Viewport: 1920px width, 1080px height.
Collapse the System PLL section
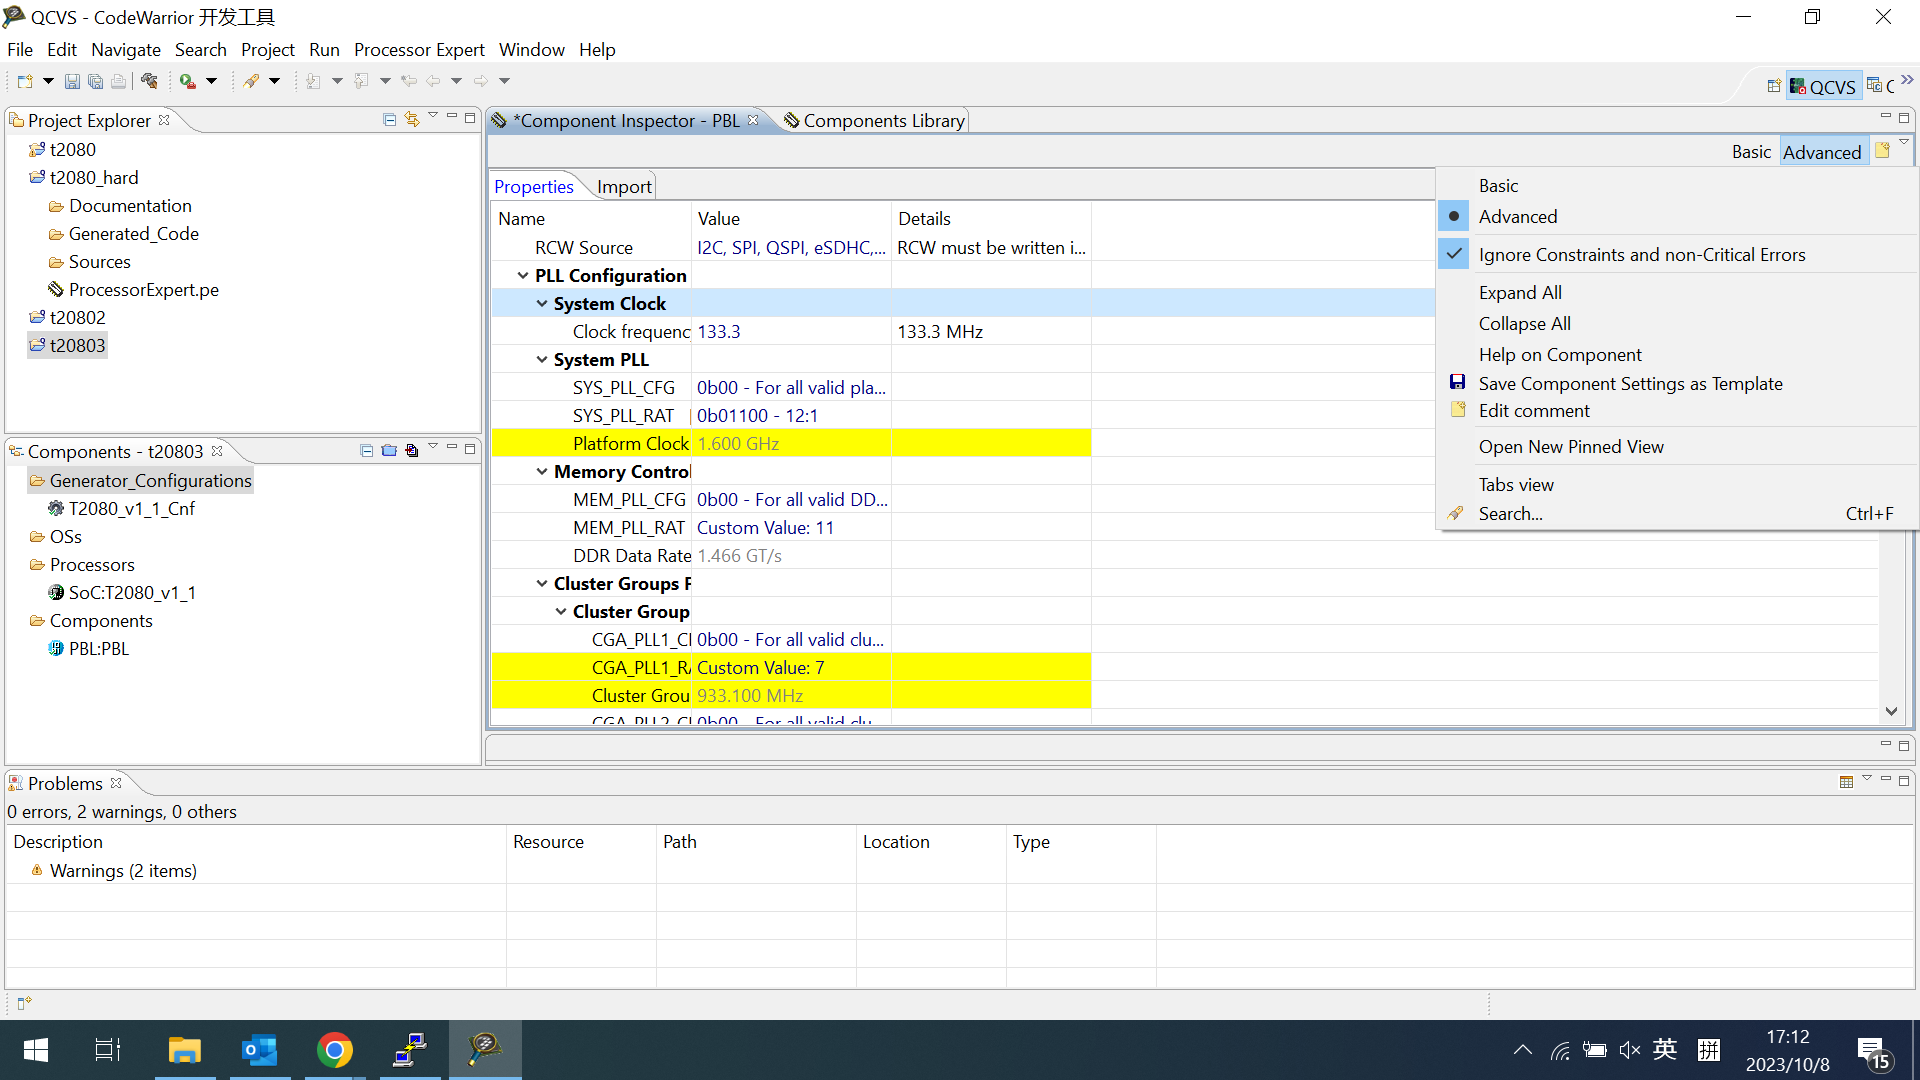point(541,359)
